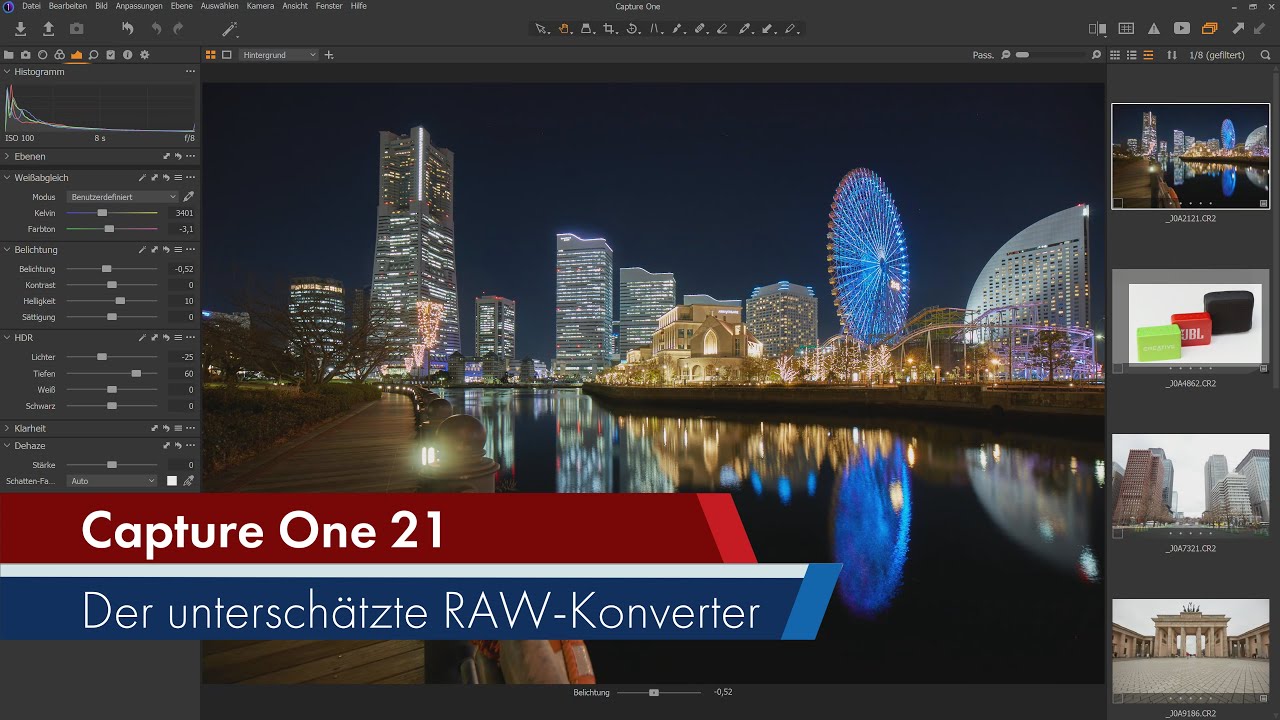Viewport: 1280px width, 720px height.
Task: Select the pointer Select cursor tool
Action: [541, 29]
